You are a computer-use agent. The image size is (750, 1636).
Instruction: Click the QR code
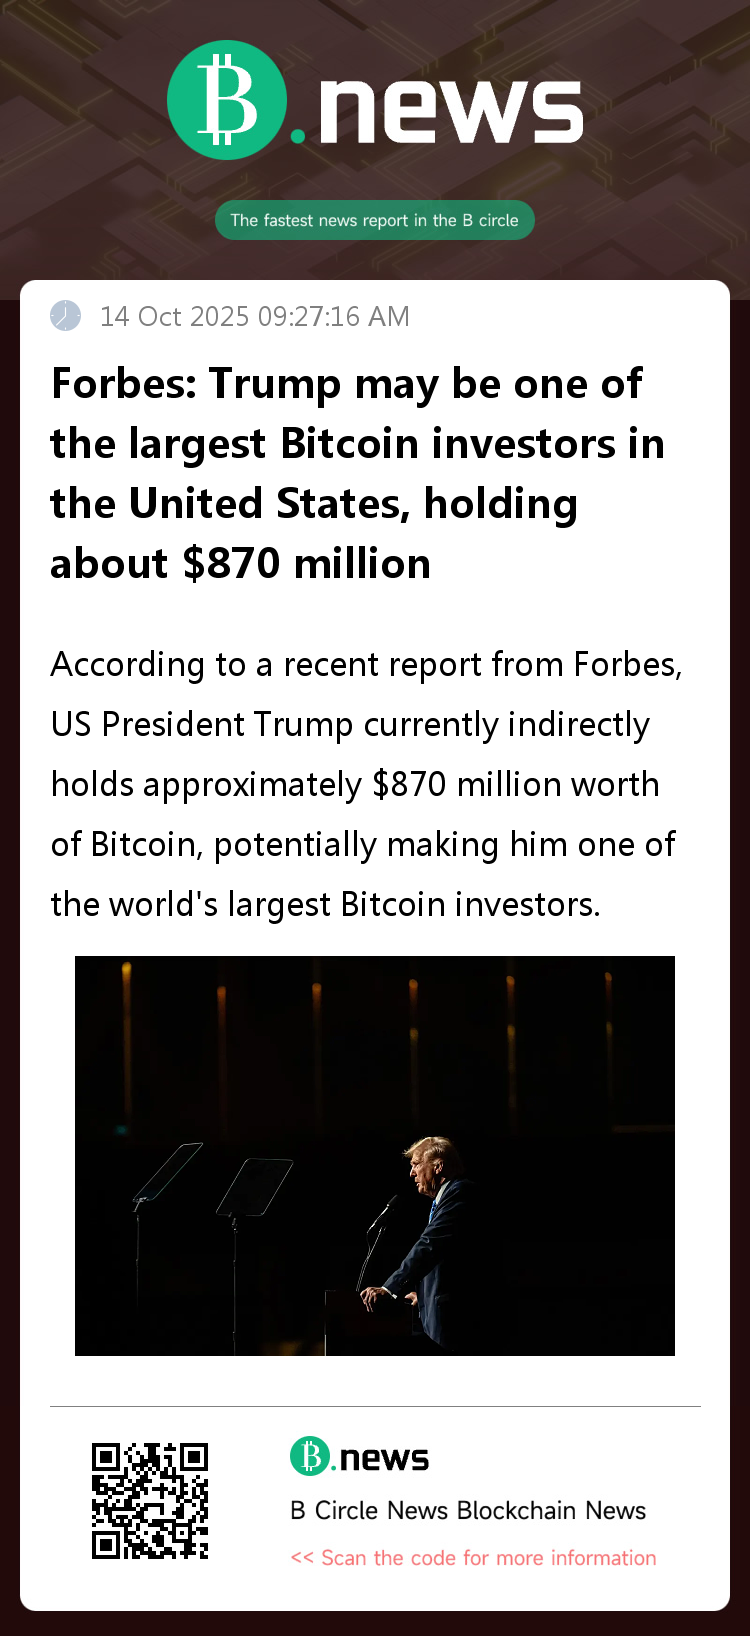tap(150, 1500)
